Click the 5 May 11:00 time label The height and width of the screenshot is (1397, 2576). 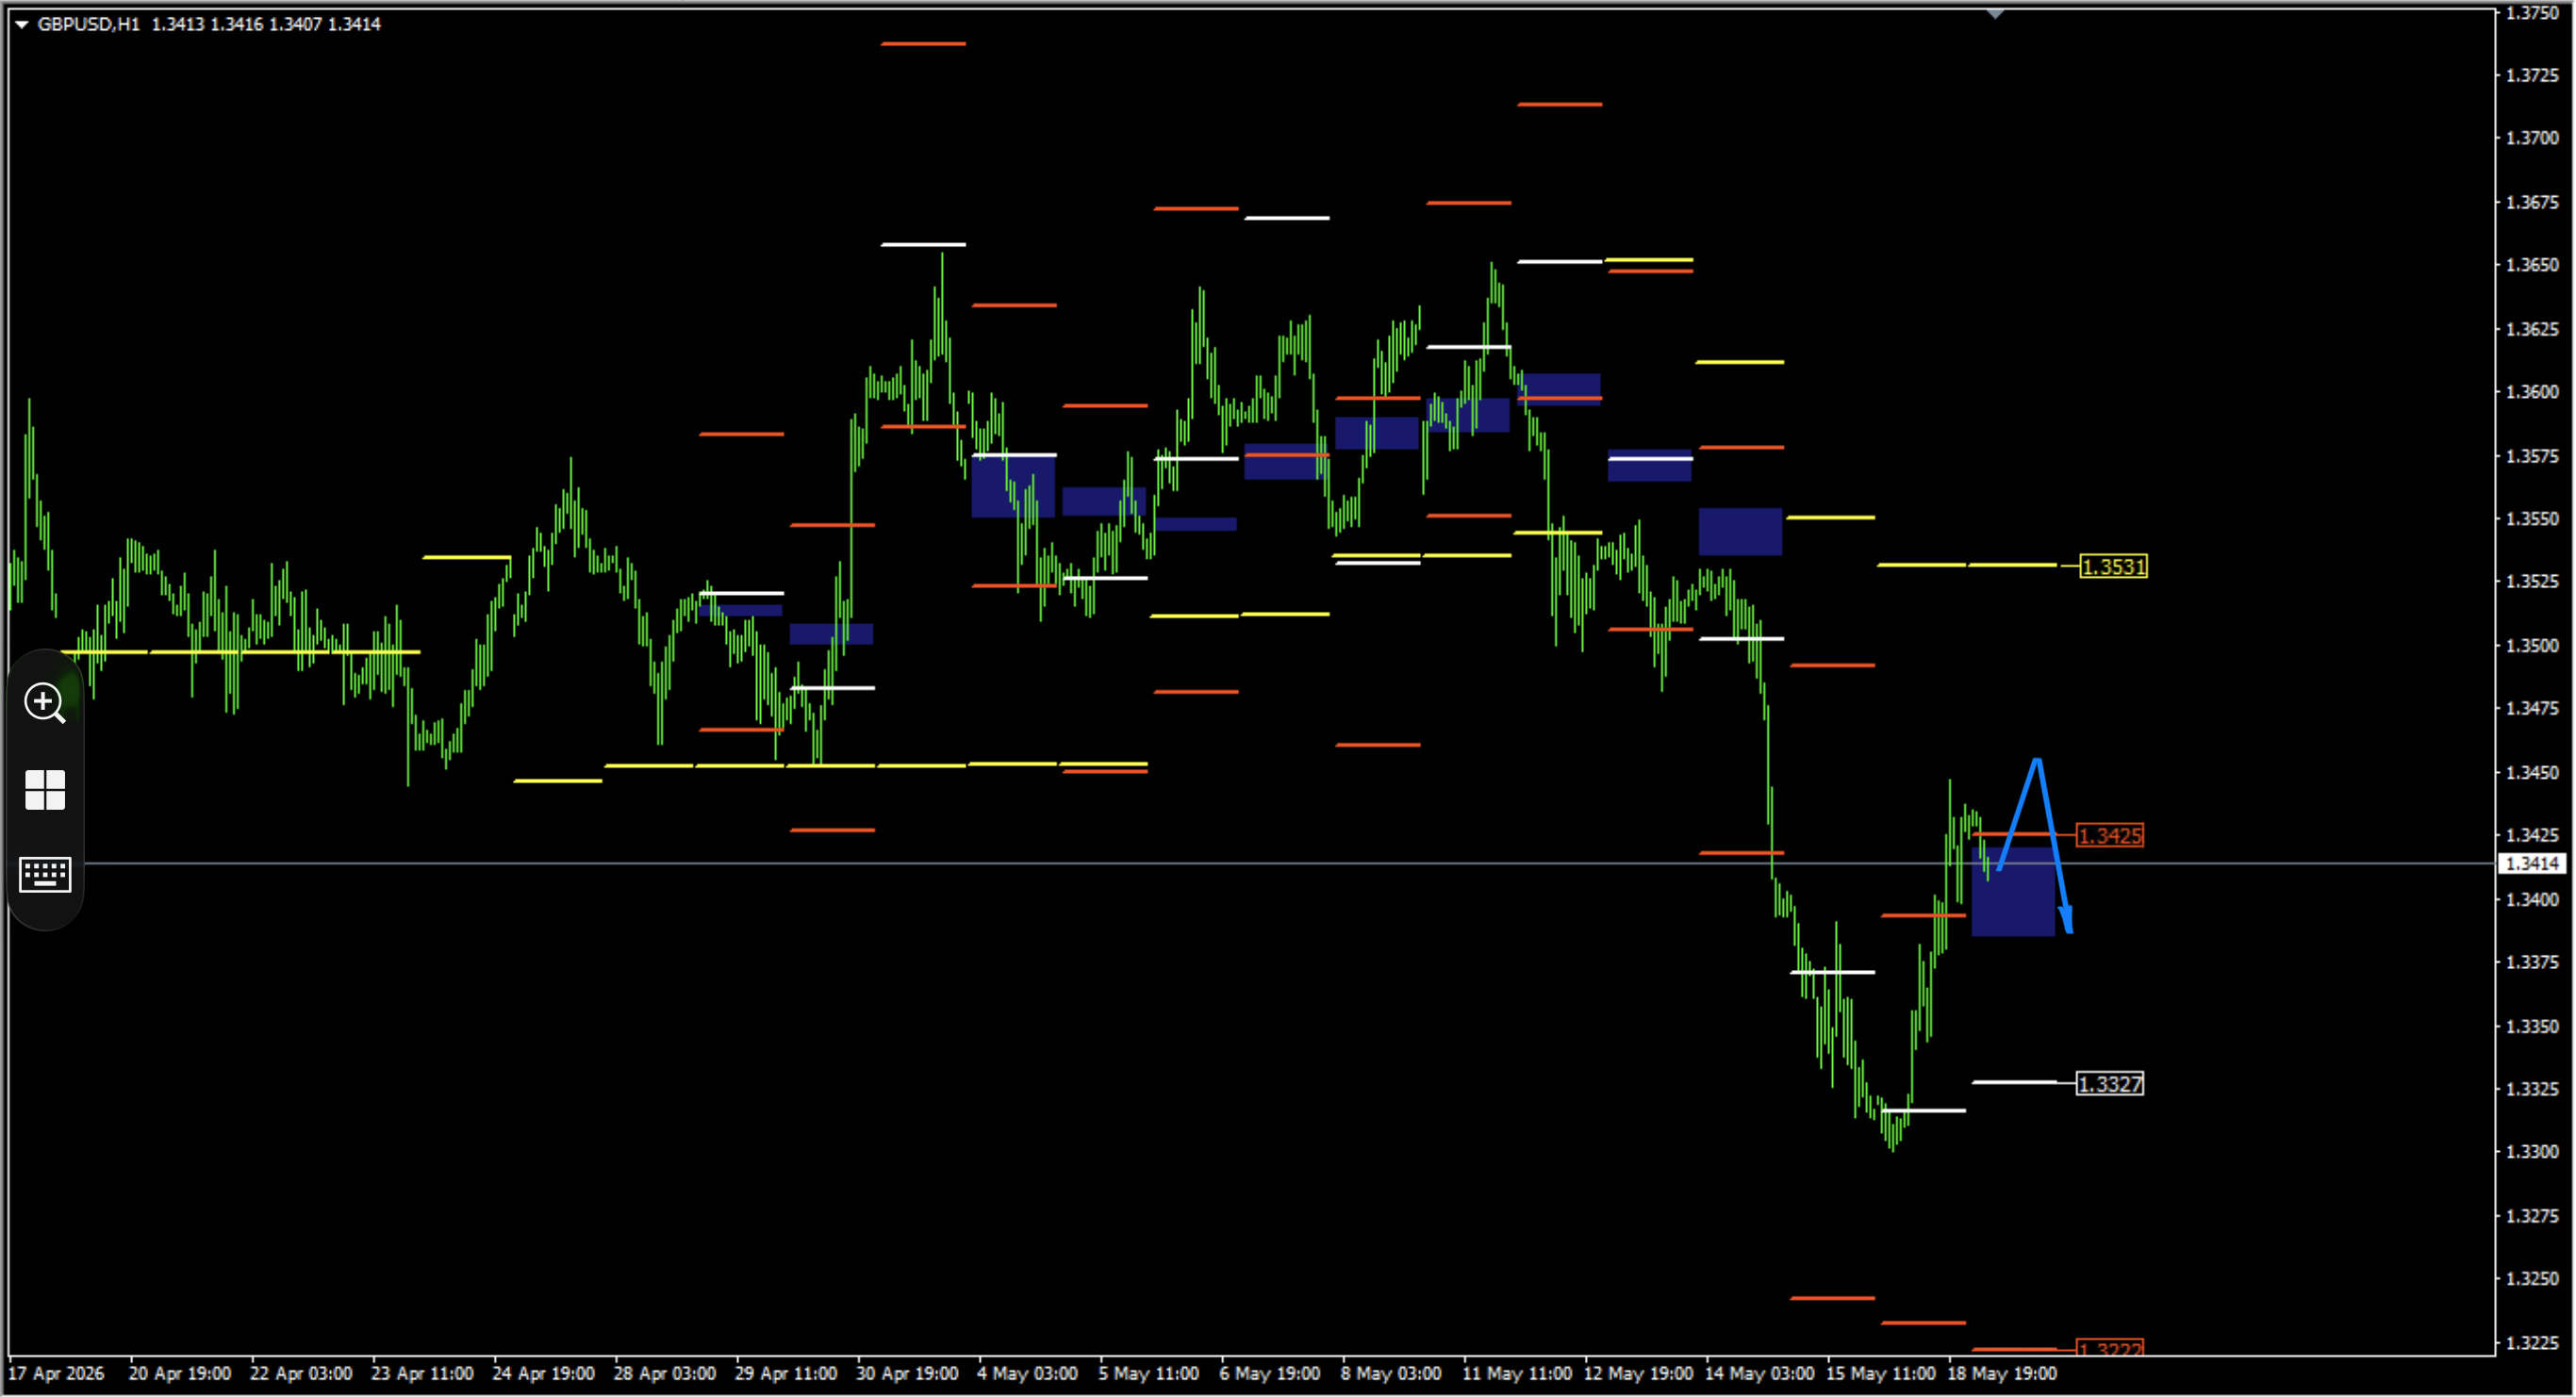coord(1149,1374)
